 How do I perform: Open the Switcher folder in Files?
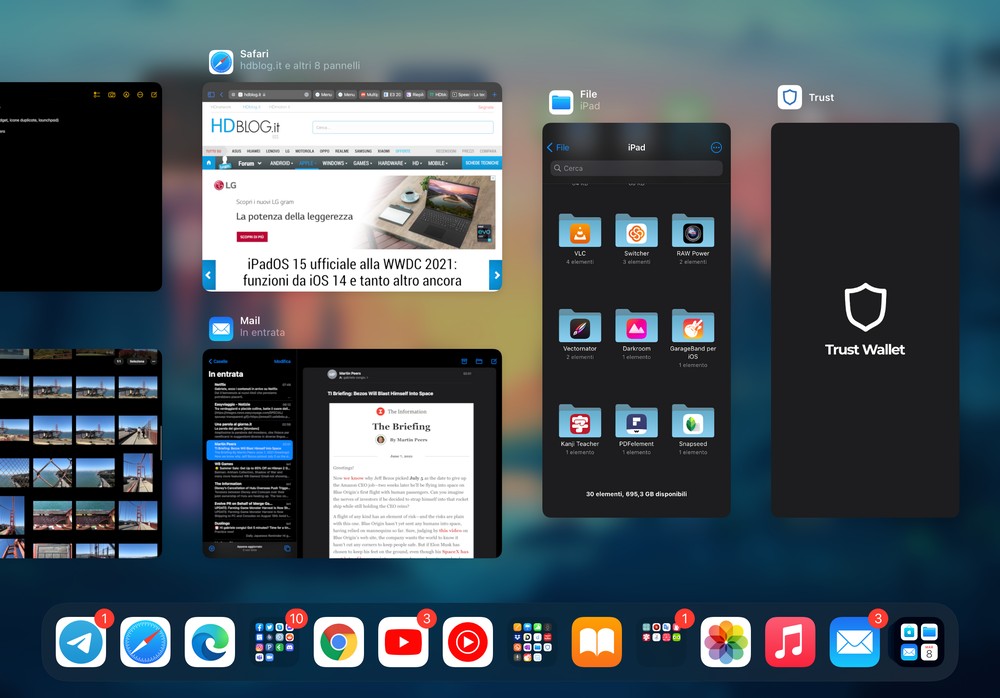(x=636, y=239)
